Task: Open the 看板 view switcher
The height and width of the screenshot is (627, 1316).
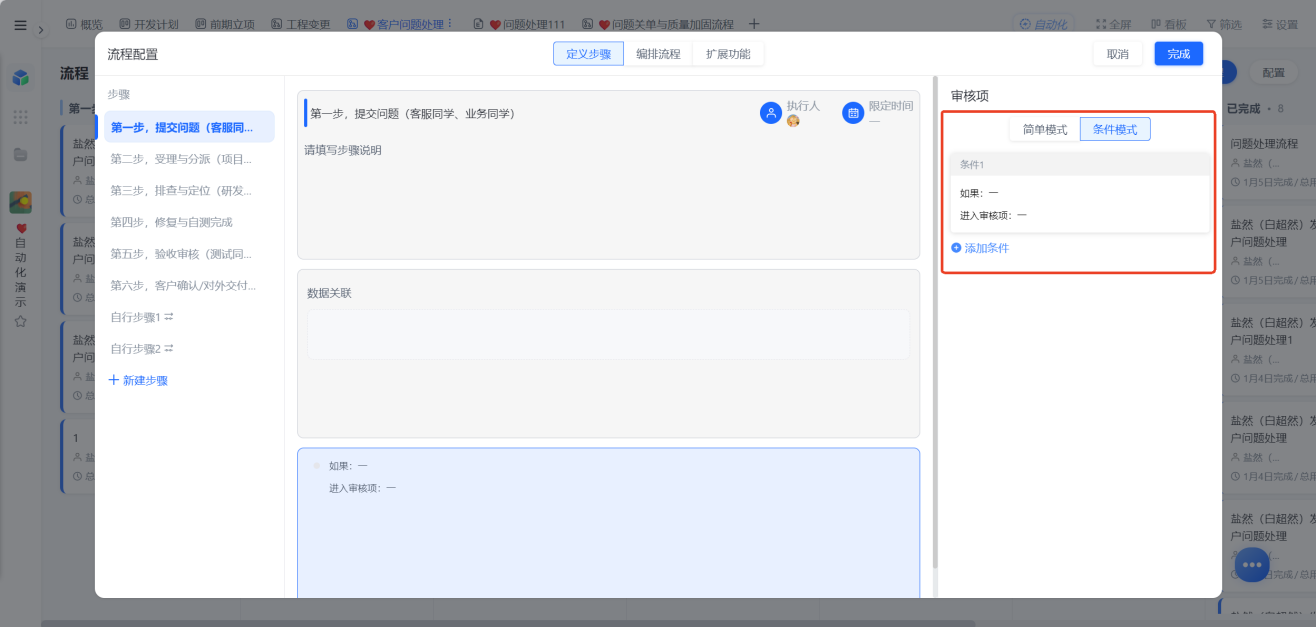Action: click(1169, 24)
